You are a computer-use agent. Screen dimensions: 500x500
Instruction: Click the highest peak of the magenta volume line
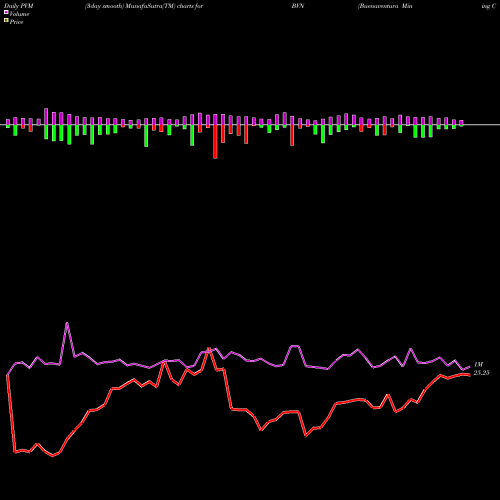tap(67, 323)
